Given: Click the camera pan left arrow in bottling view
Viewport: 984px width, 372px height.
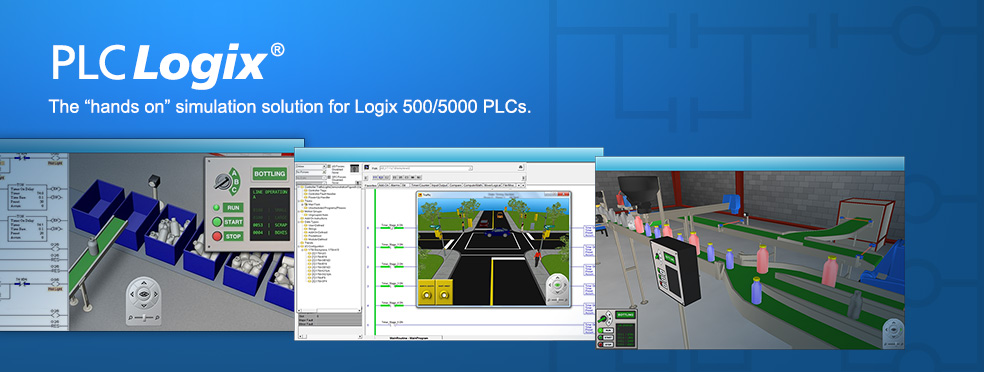Looking at the screenshot, I should coord(132,294).
